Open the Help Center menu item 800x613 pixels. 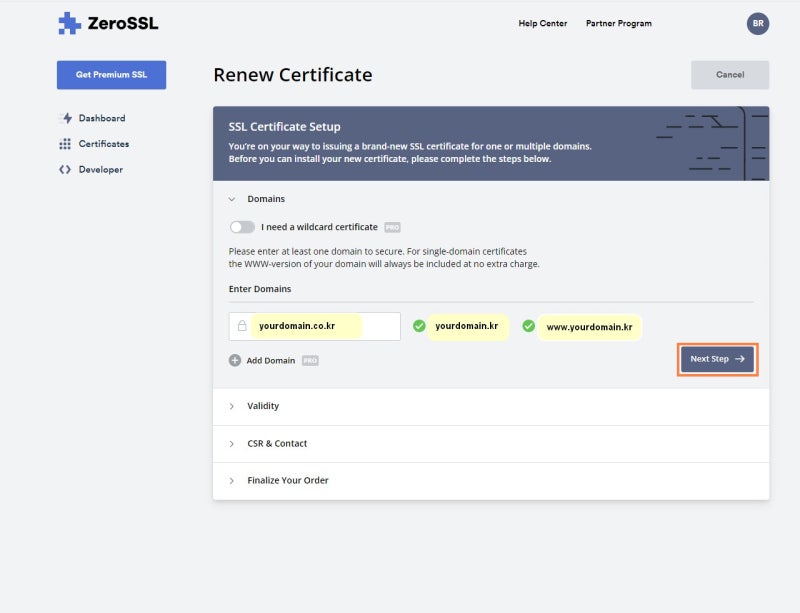pos(543,23)
